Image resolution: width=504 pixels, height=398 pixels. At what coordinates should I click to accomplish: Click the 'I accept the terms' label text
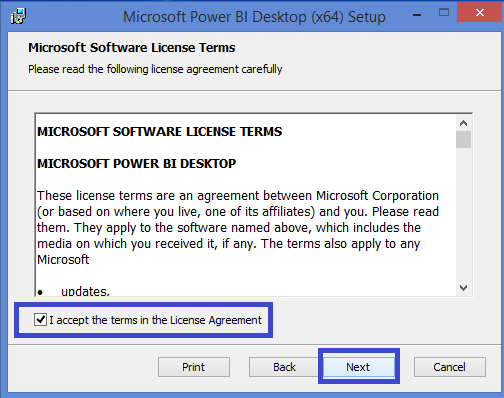(156, 320)
